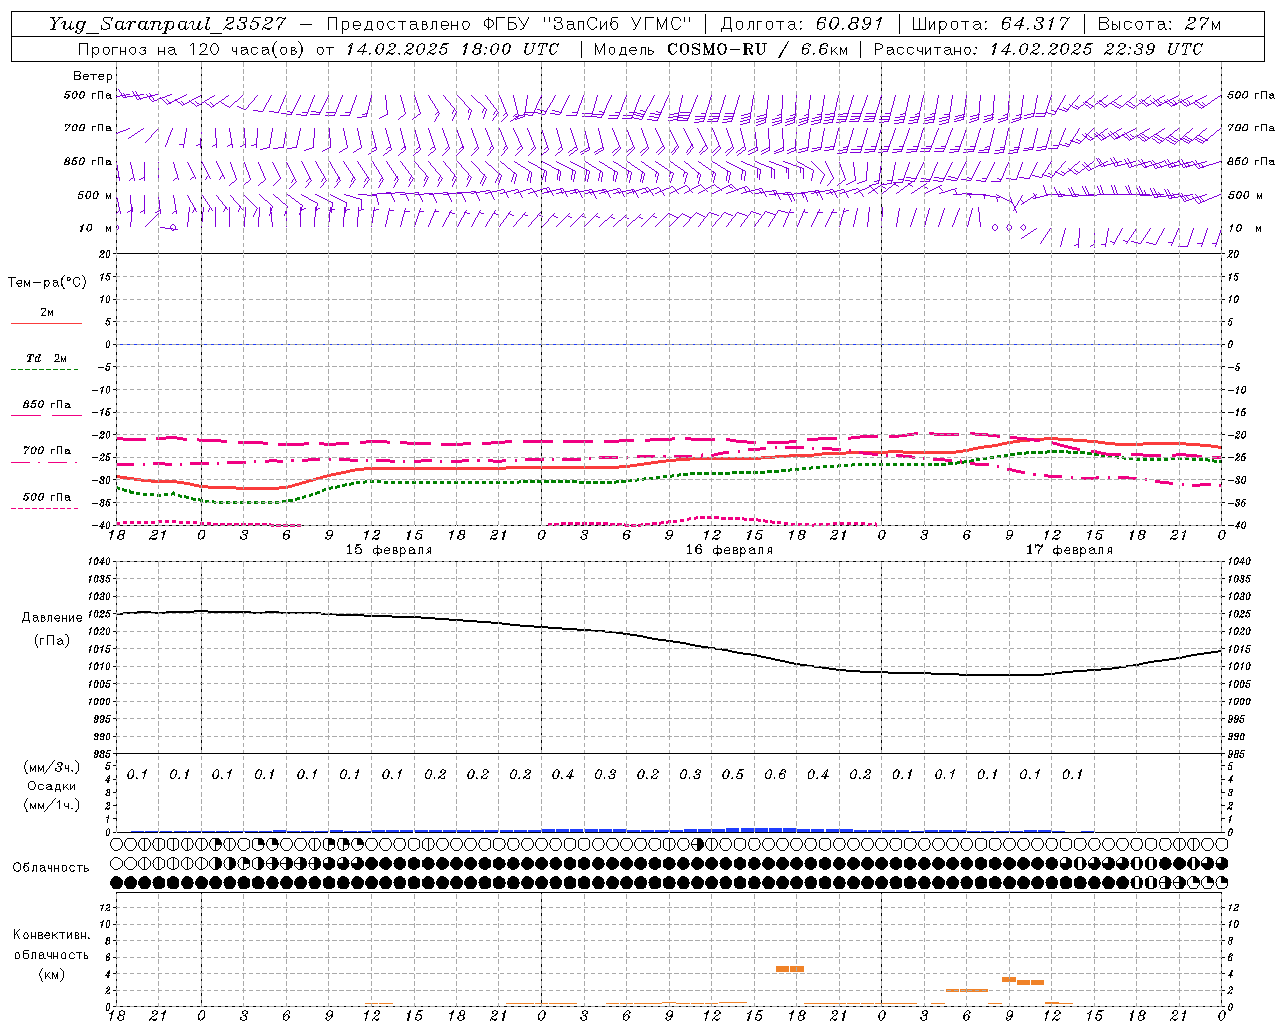
Task: Click the 0 mark on left temperature axis
Action: coord(107,344)
